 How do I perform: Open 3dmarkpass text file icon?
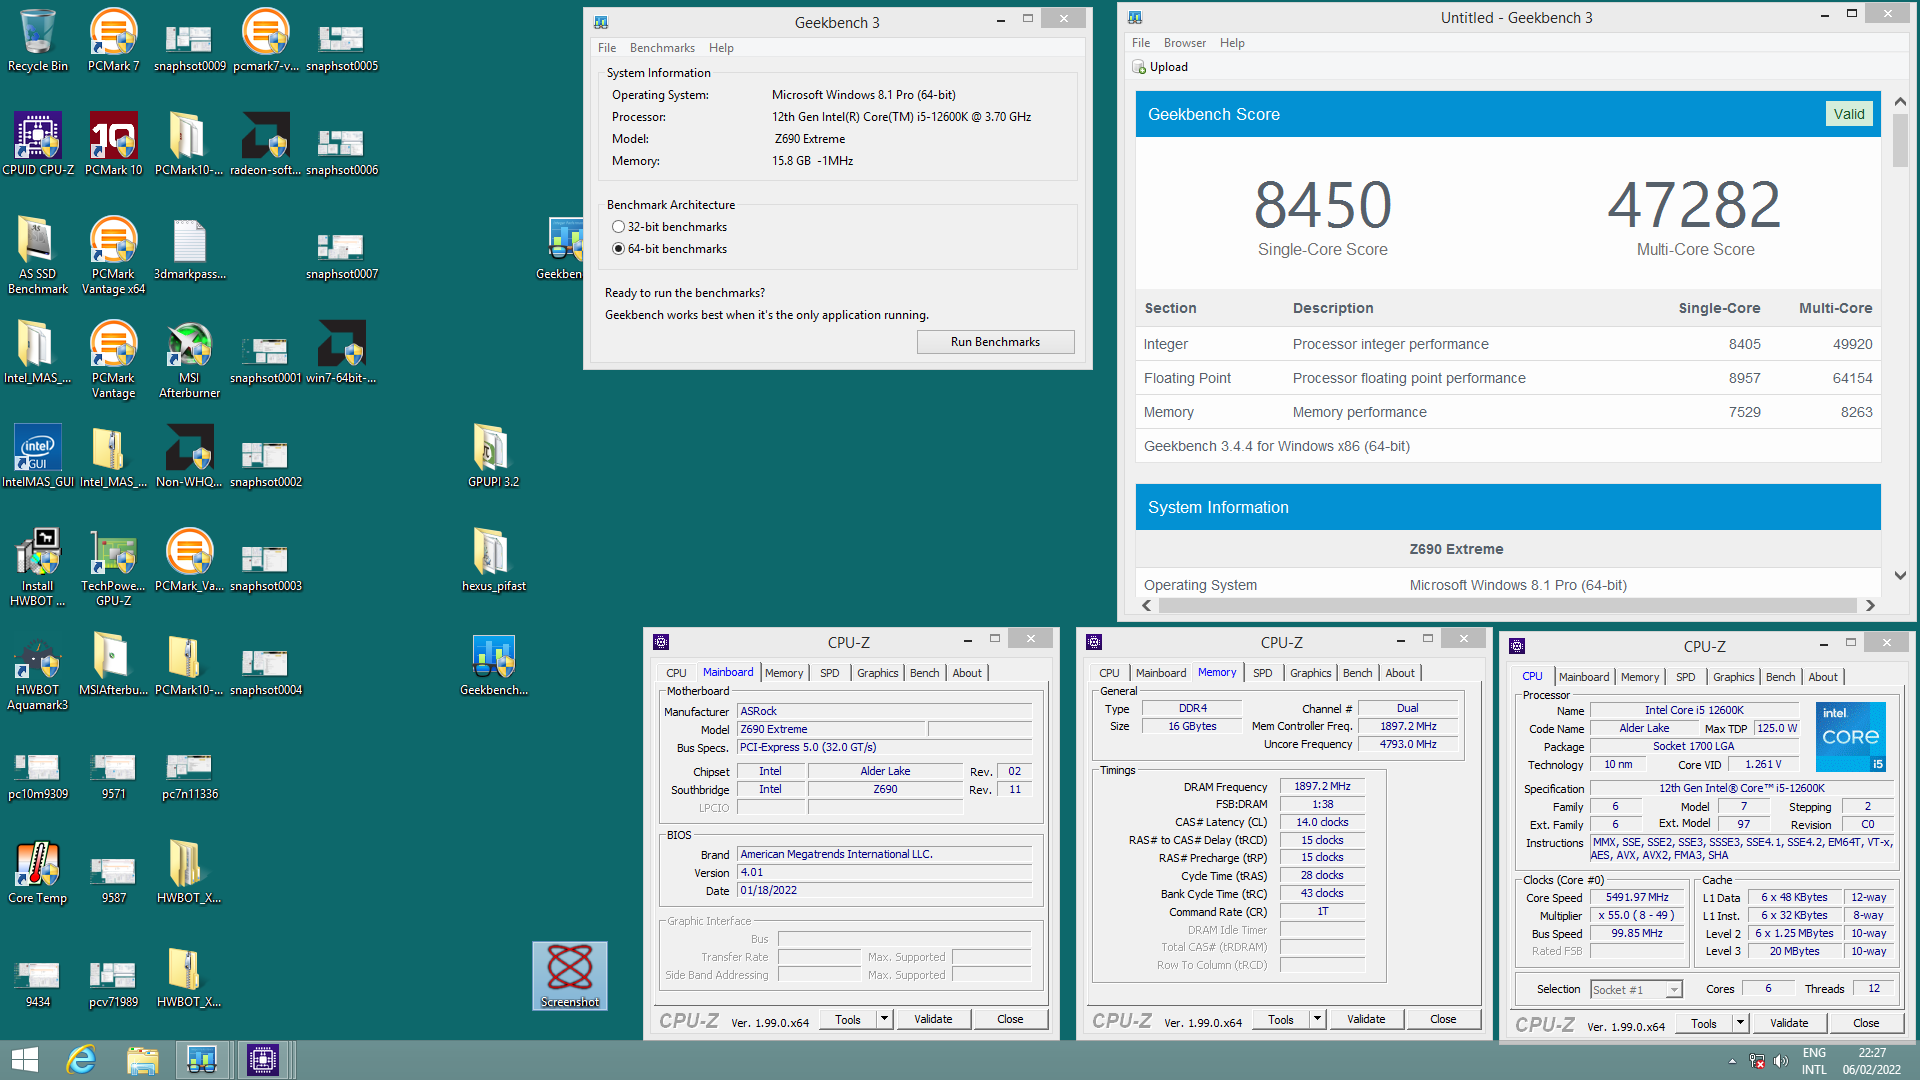tap(189, 248)
